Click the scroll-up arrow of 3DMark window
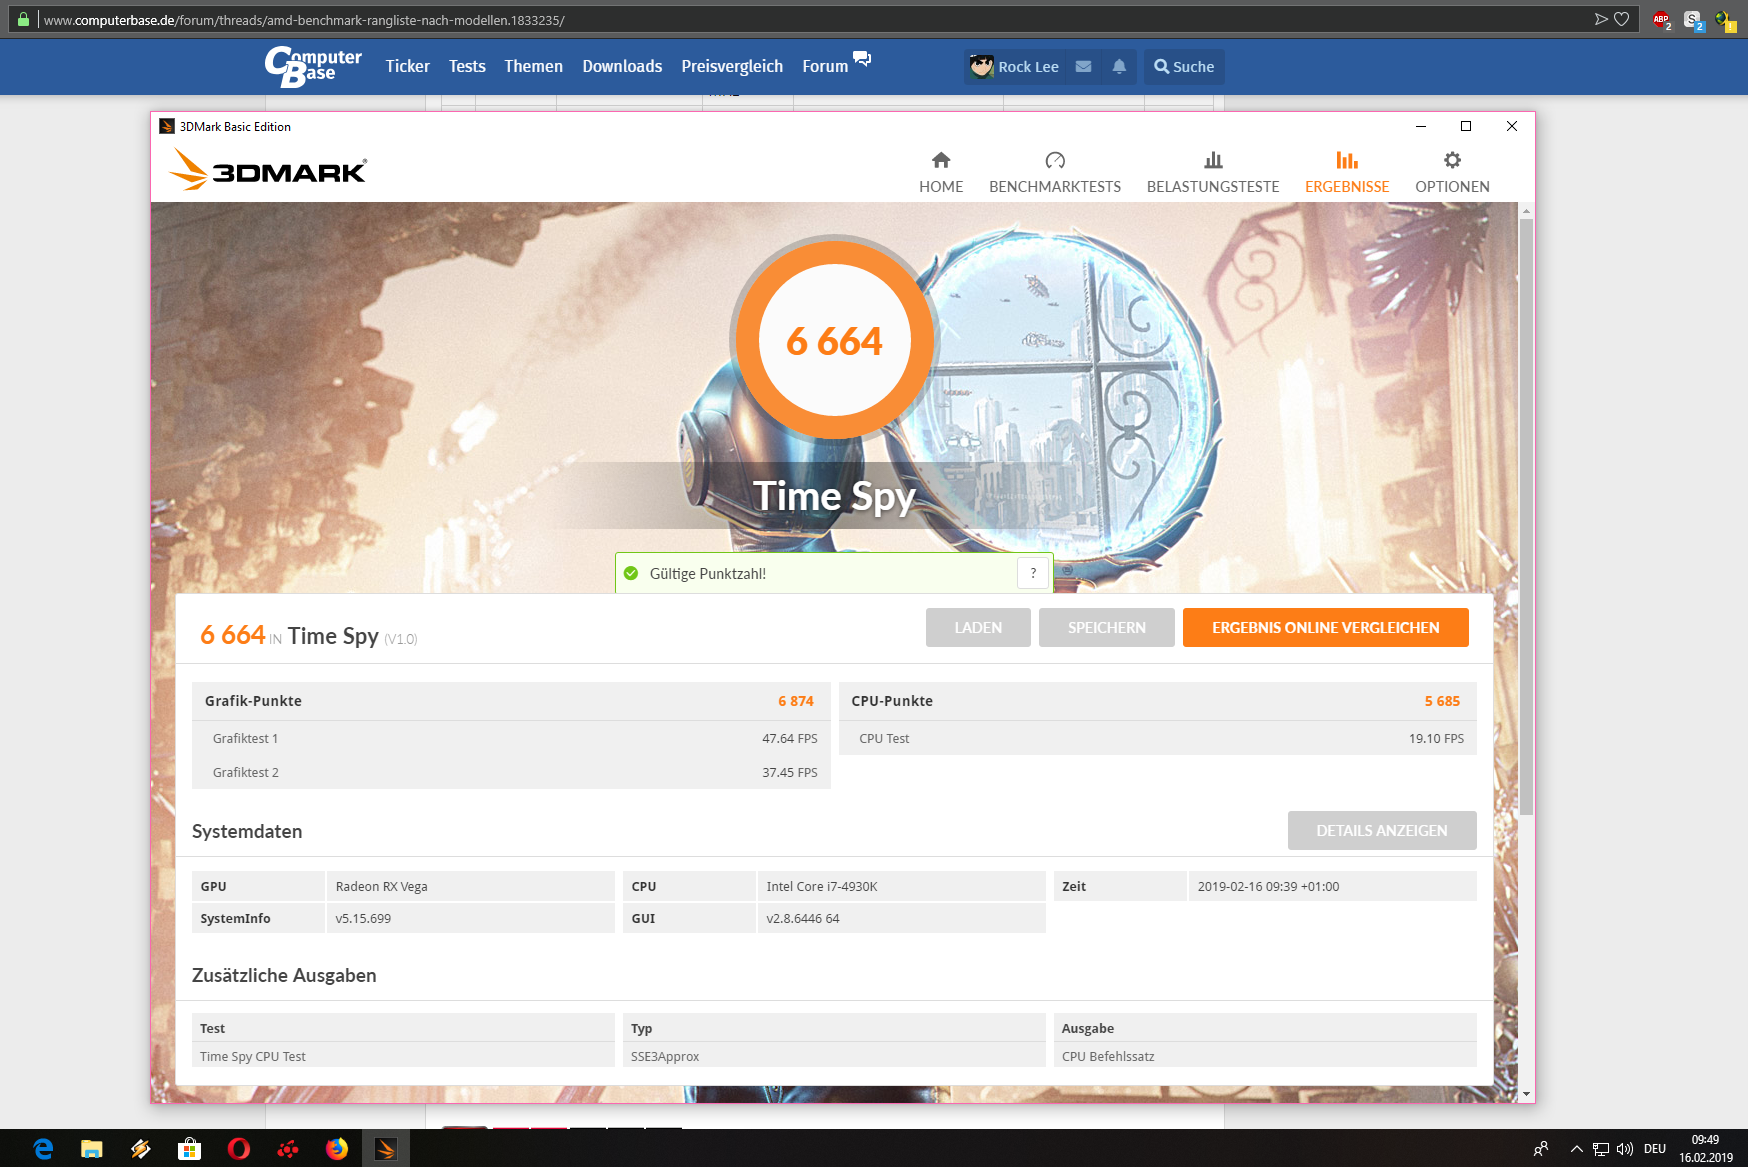 click(x=1526, y=211)
